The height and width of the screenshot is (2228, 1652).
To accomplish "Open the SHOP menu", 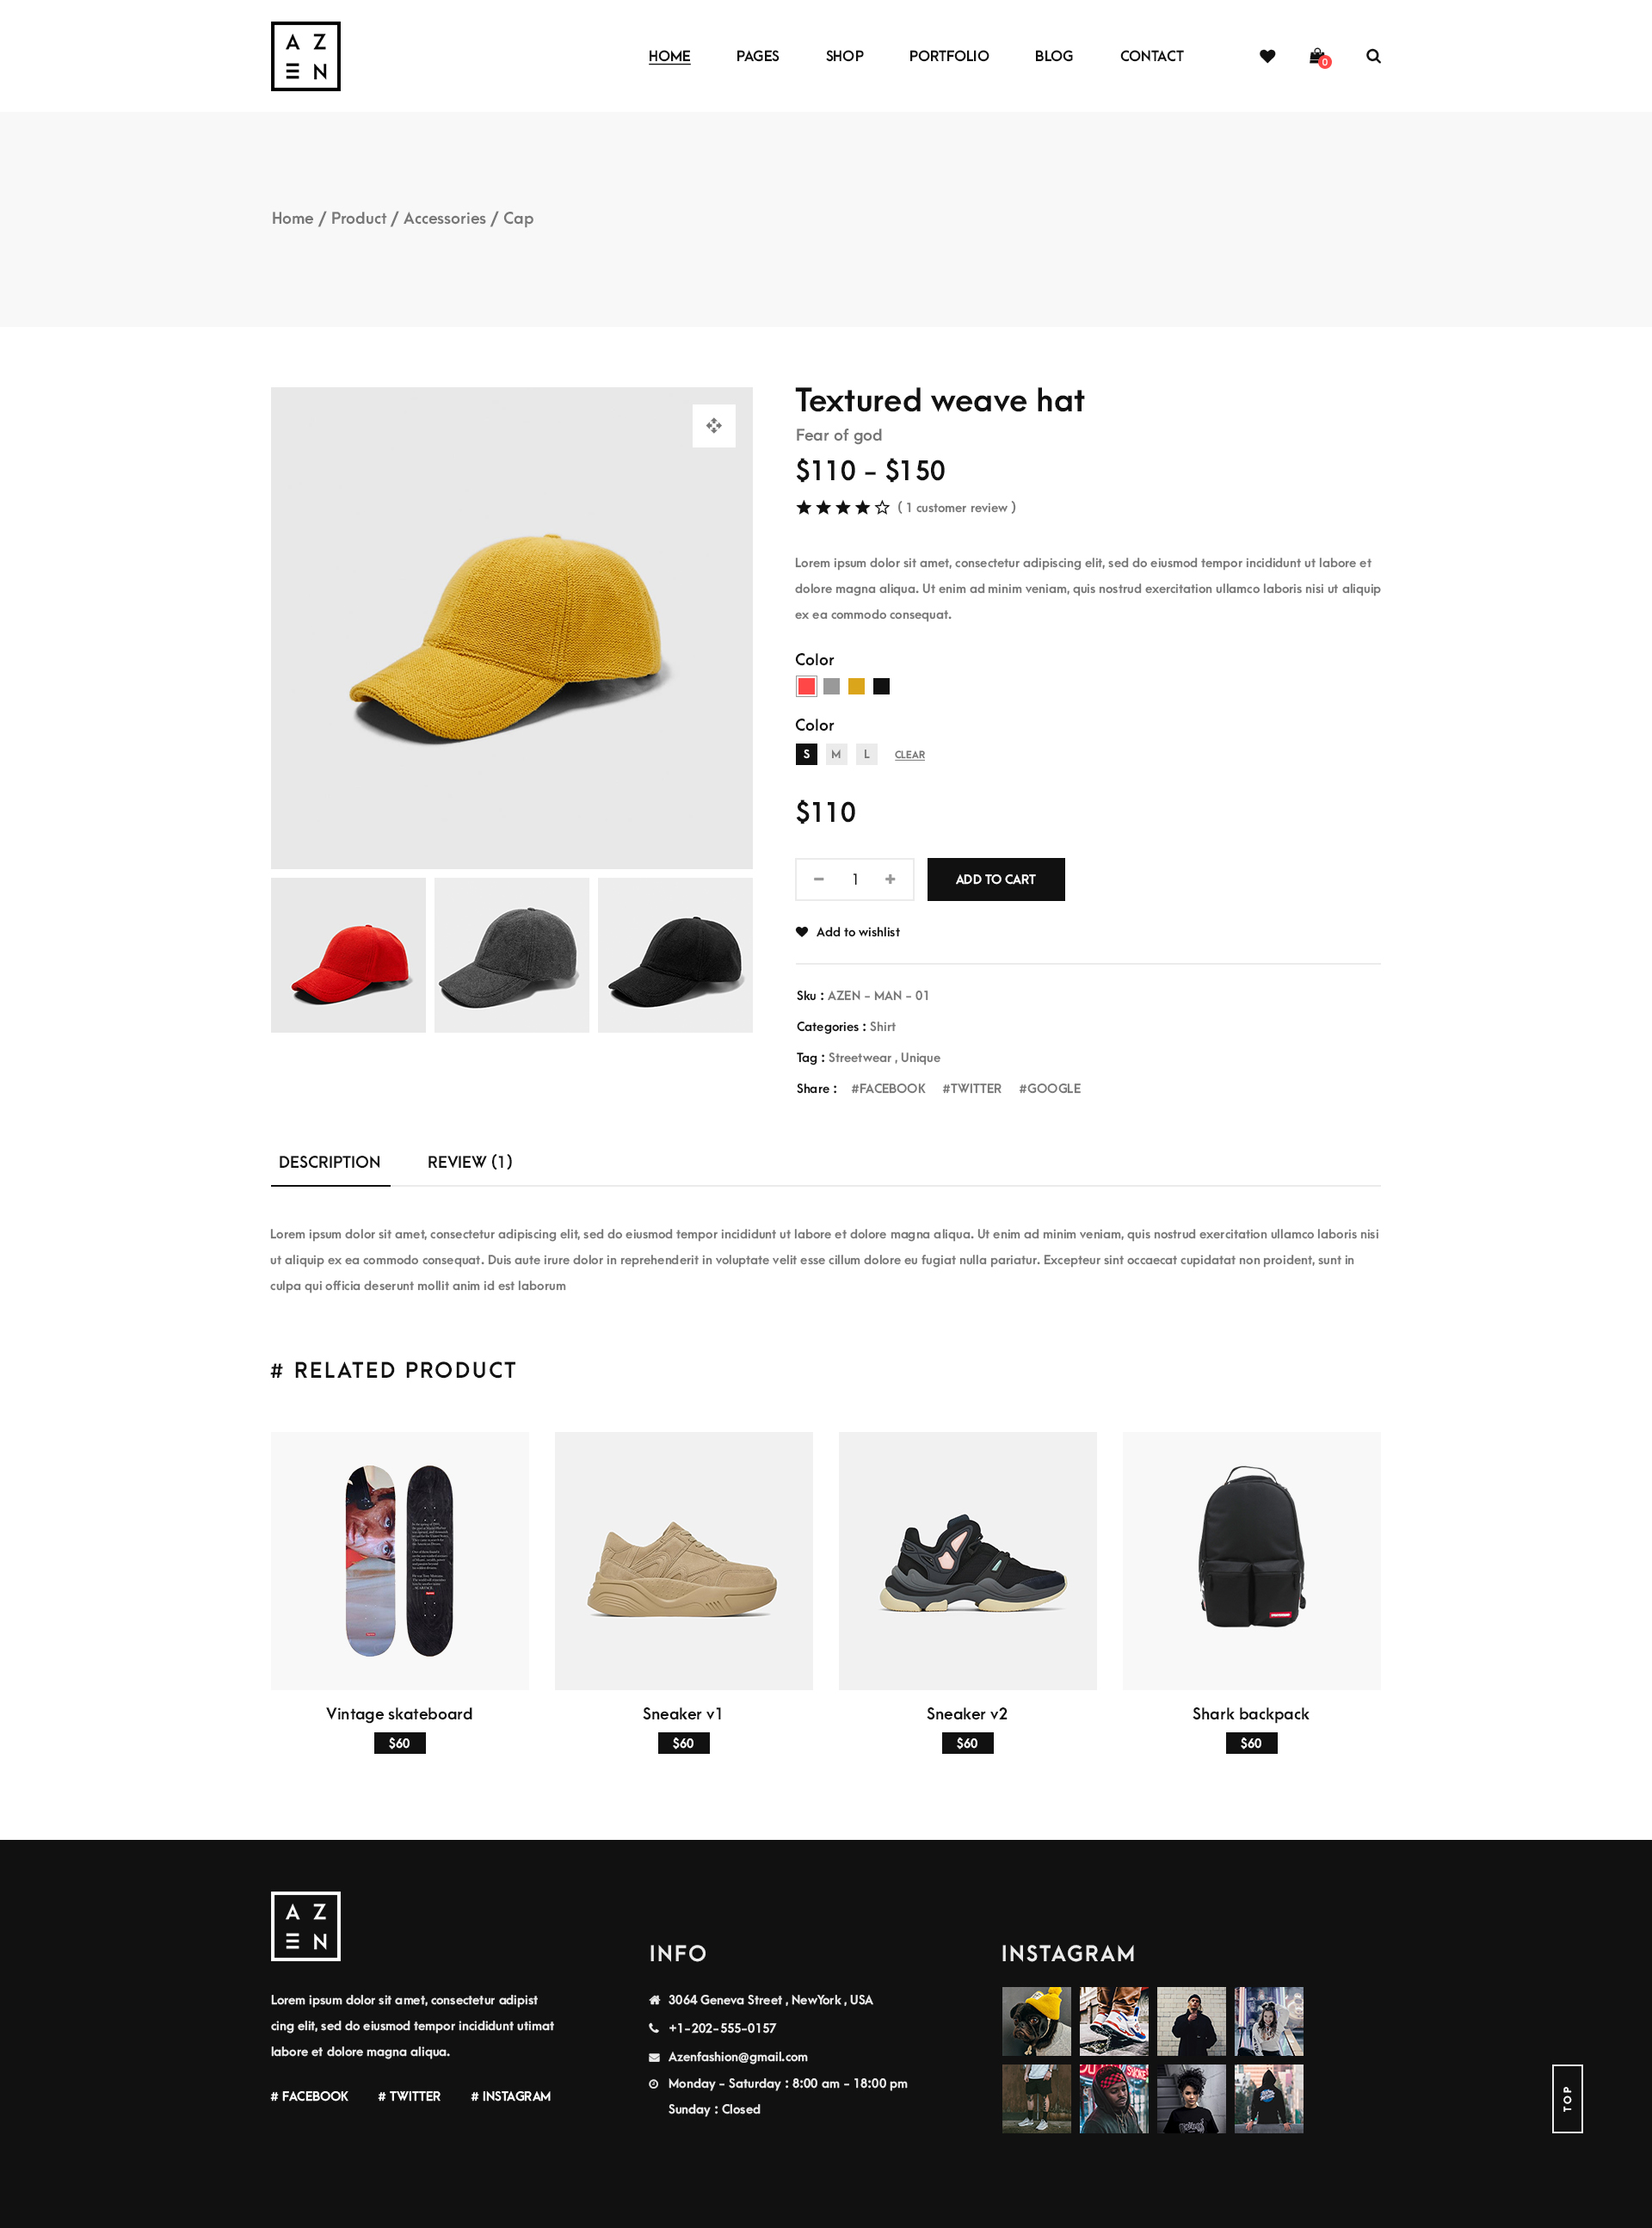I will (x=844, y=56).
